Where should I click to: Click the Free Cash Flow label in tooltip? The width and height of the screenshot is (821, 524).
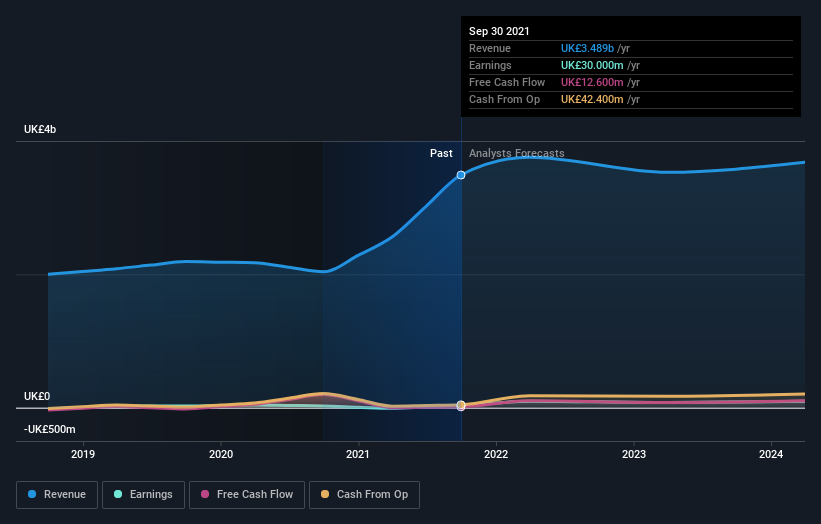pos(507,82)
